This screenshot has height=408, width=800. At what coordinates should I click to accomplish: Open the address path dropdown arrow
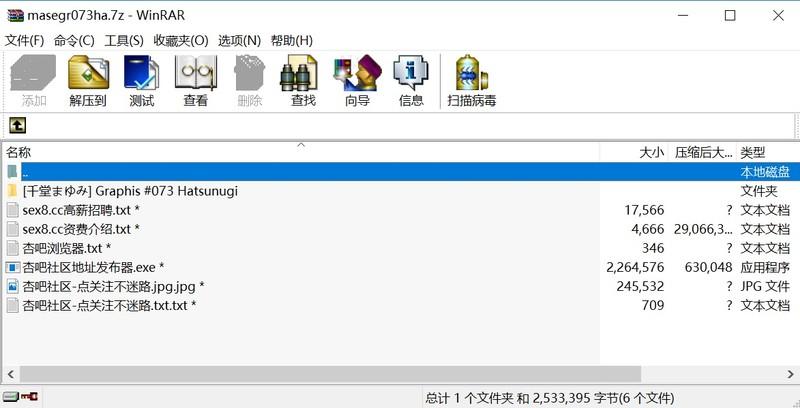point(792,125)
